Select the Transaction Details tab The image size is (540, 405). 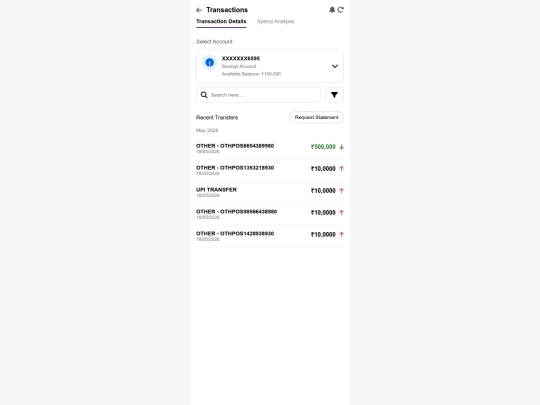click(x=221, y=21)
